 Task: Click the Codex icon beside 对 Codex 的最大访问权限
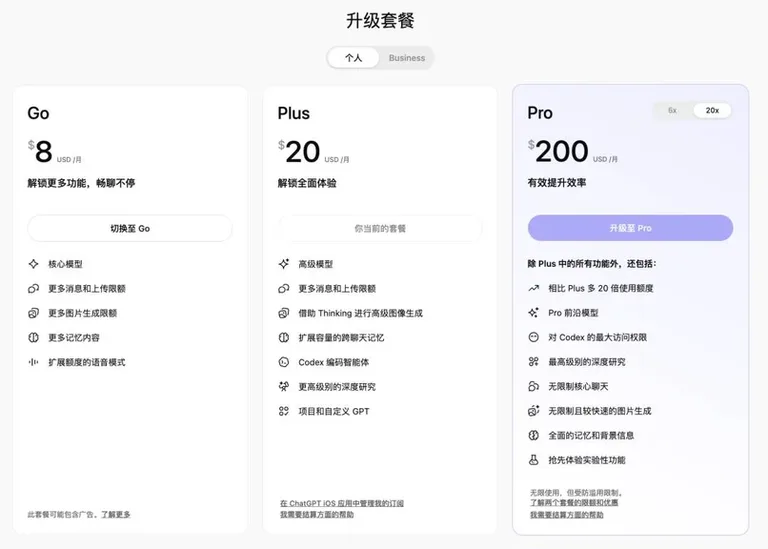pyautogui.click(x=533, y=337)
